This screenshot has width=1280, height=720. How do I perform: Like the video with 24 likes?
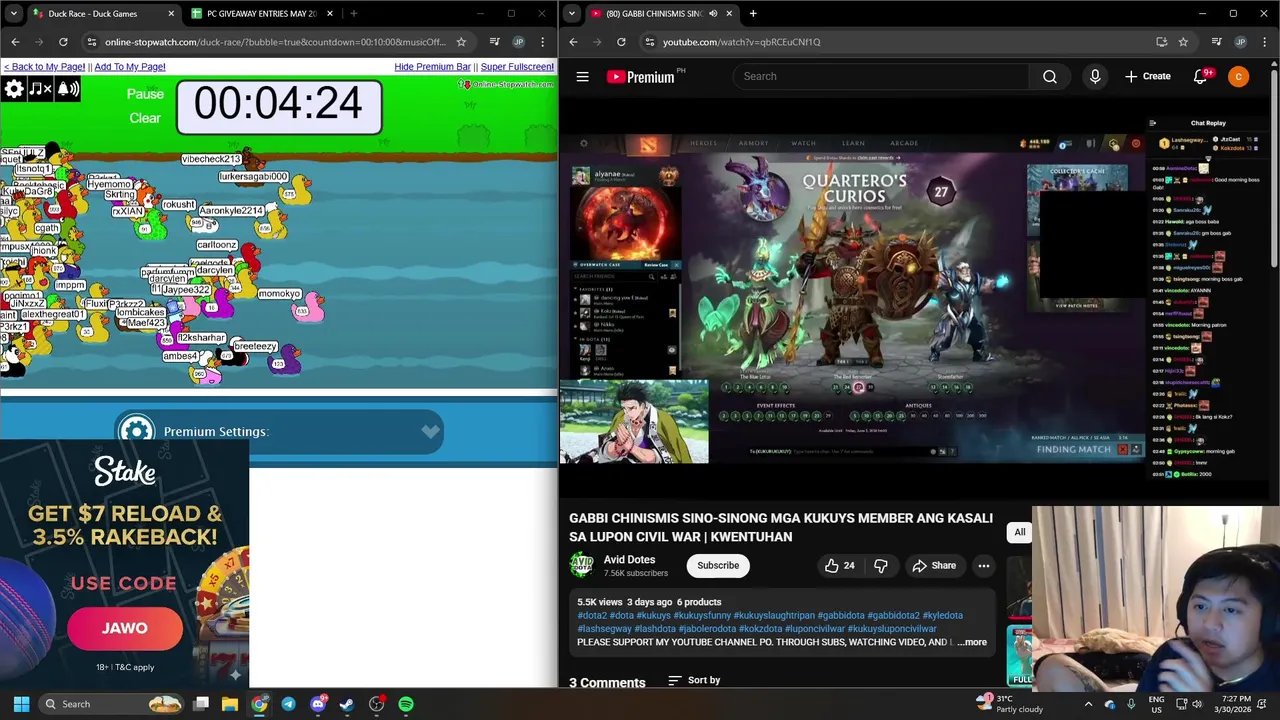click(839, 566)
